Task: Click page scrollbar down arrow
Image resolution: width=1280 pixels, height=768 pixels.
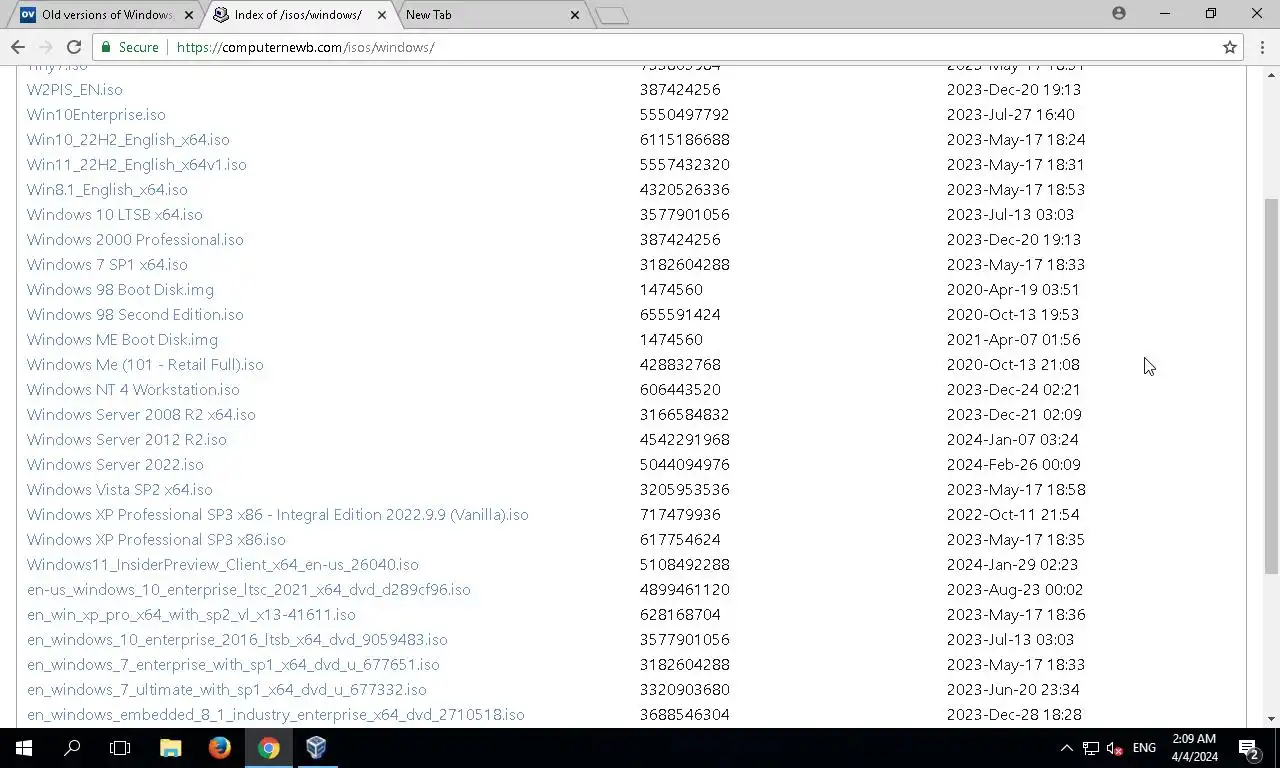Action: pos(1272,718)
